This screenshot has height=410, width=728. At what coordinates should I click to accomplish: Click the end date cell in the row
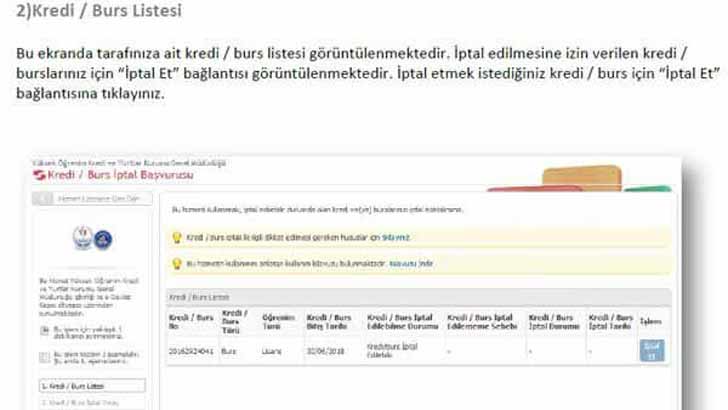pyautogui.click(x=325, y=351)
